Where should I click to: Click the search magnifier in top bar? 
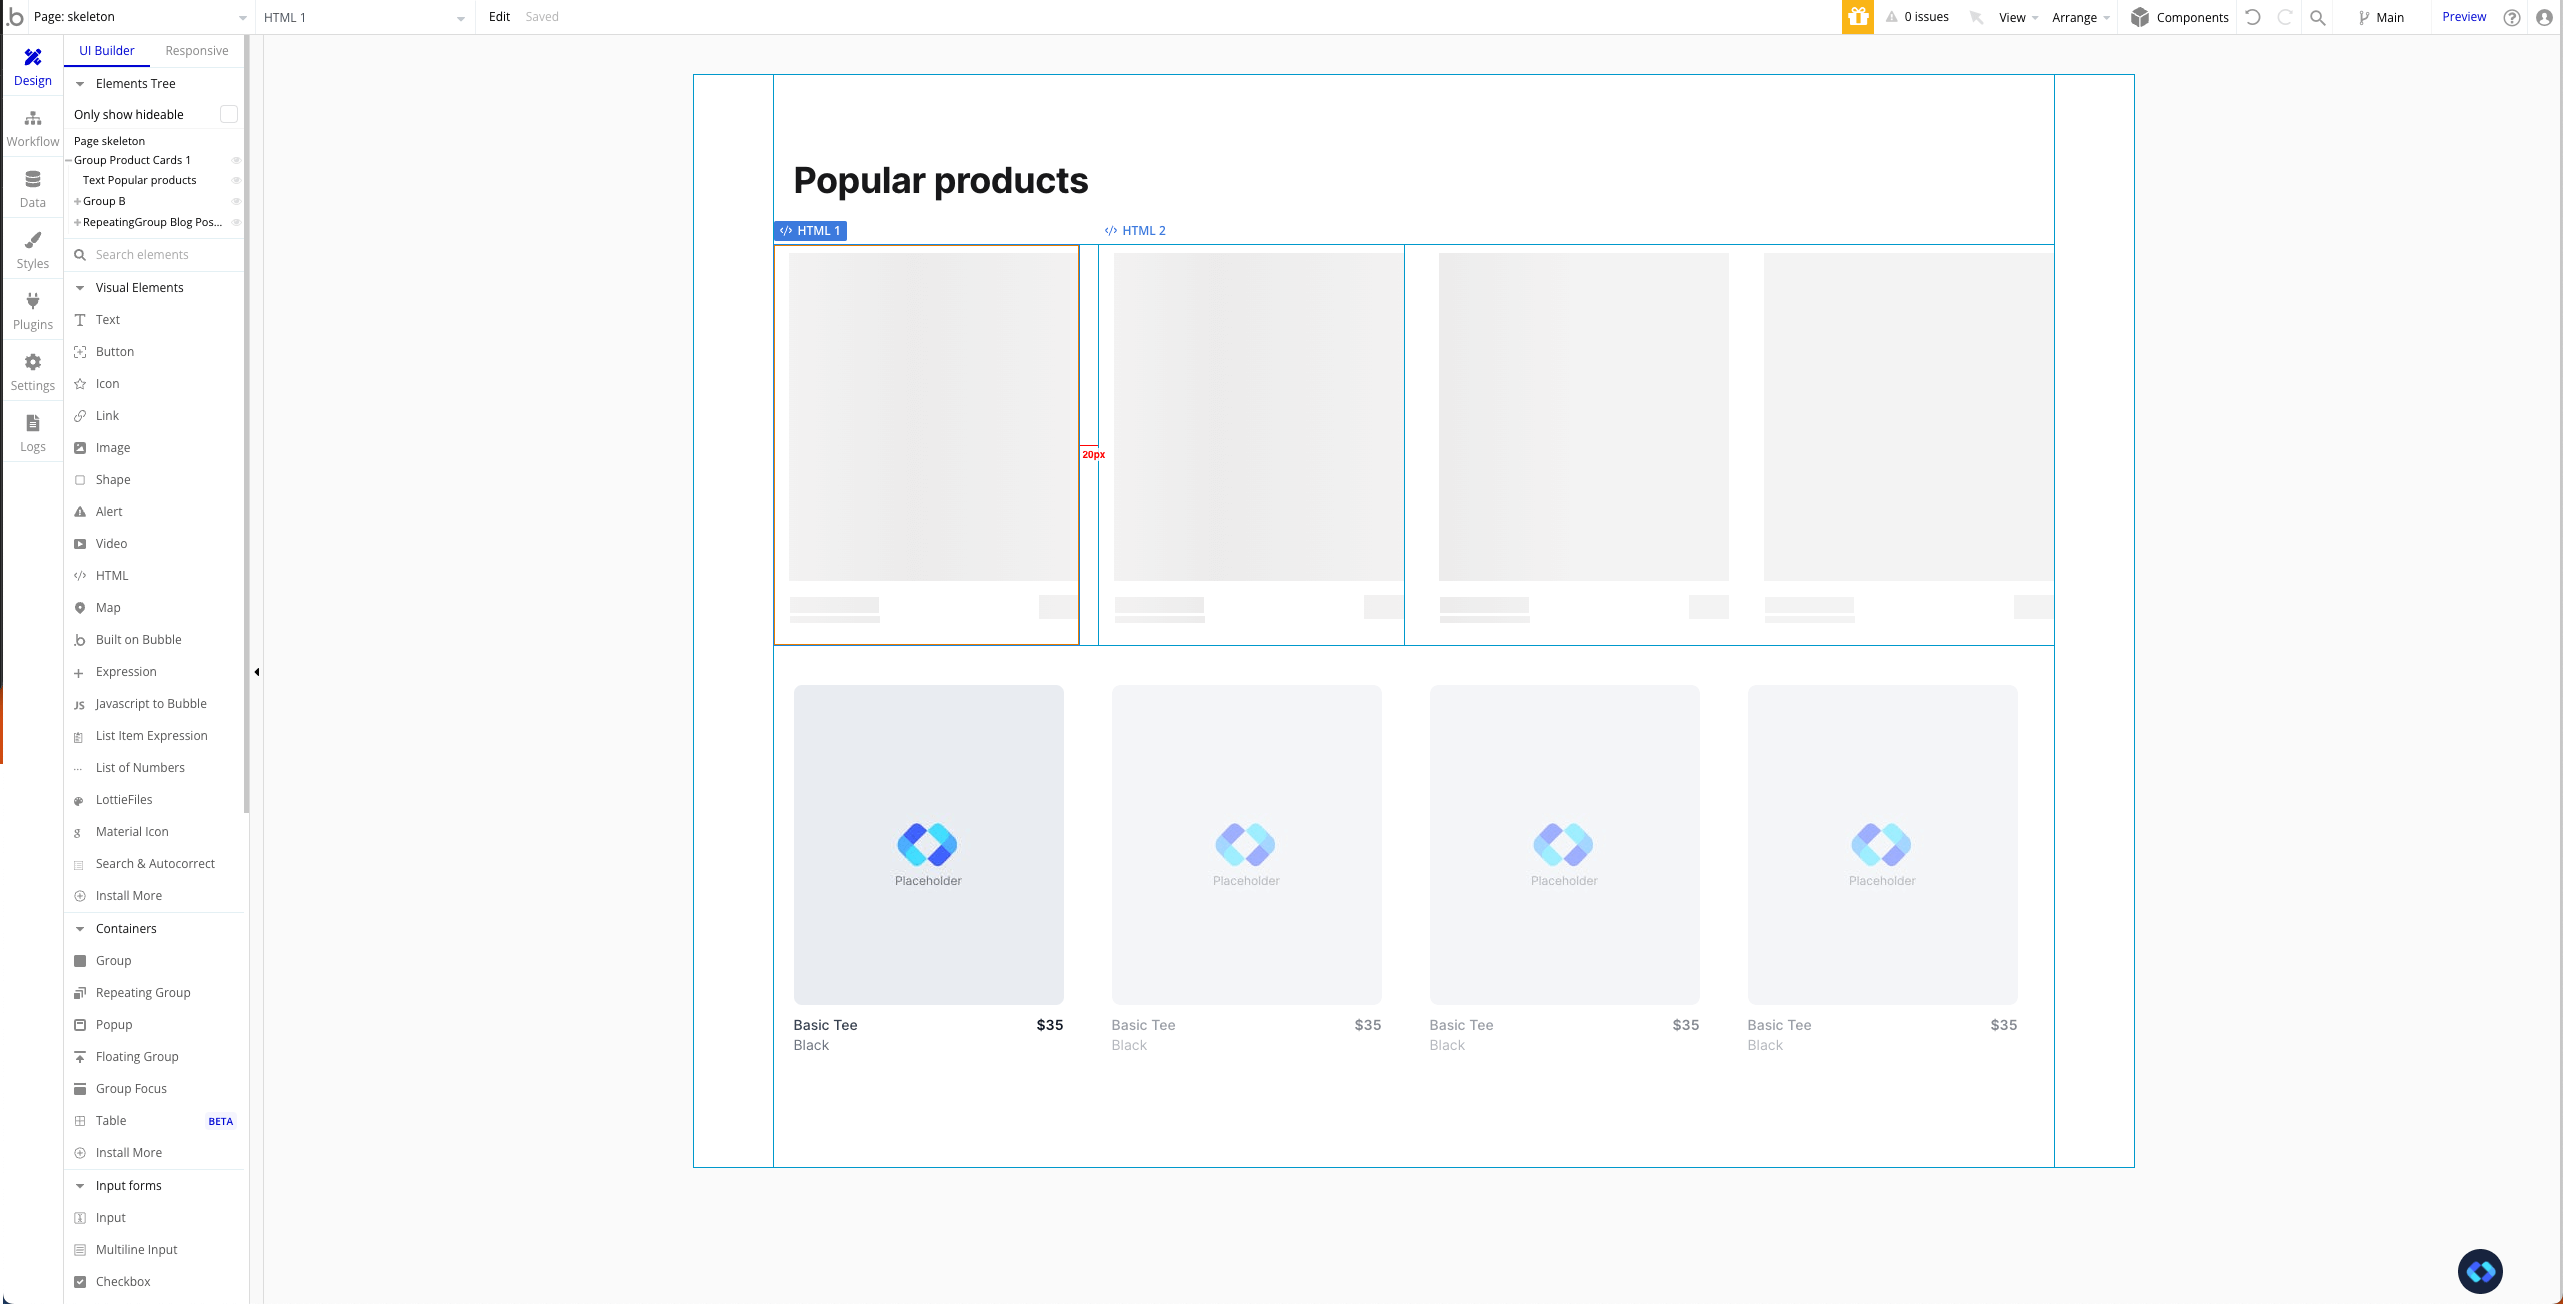point(2318,17)
